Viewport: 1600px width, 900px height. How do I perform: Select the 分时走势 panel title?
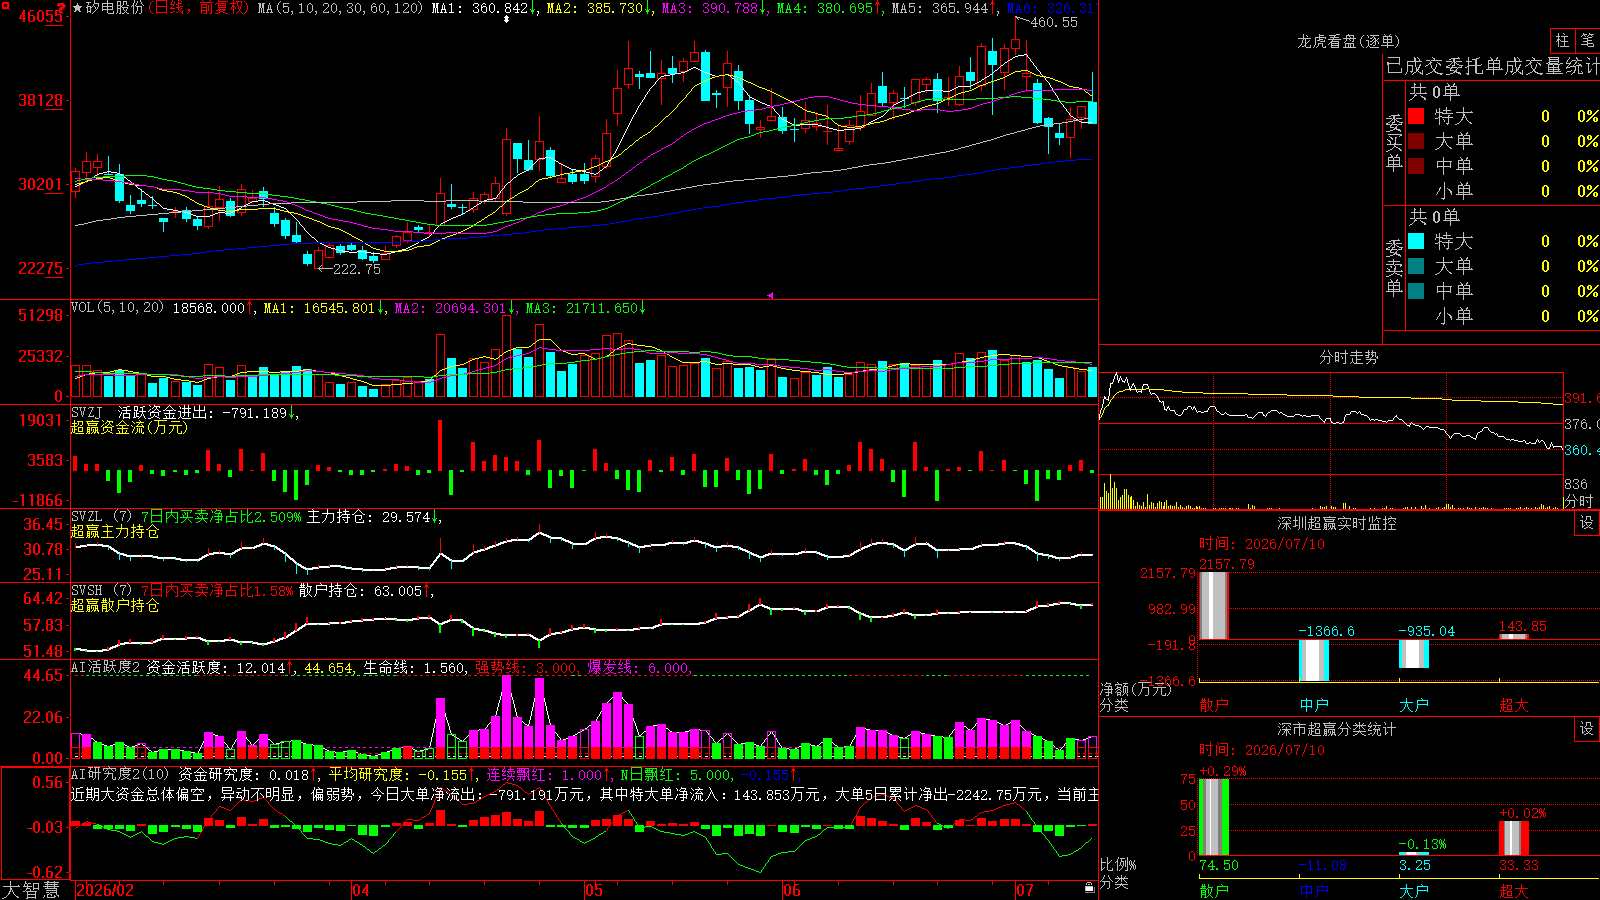1348,357
